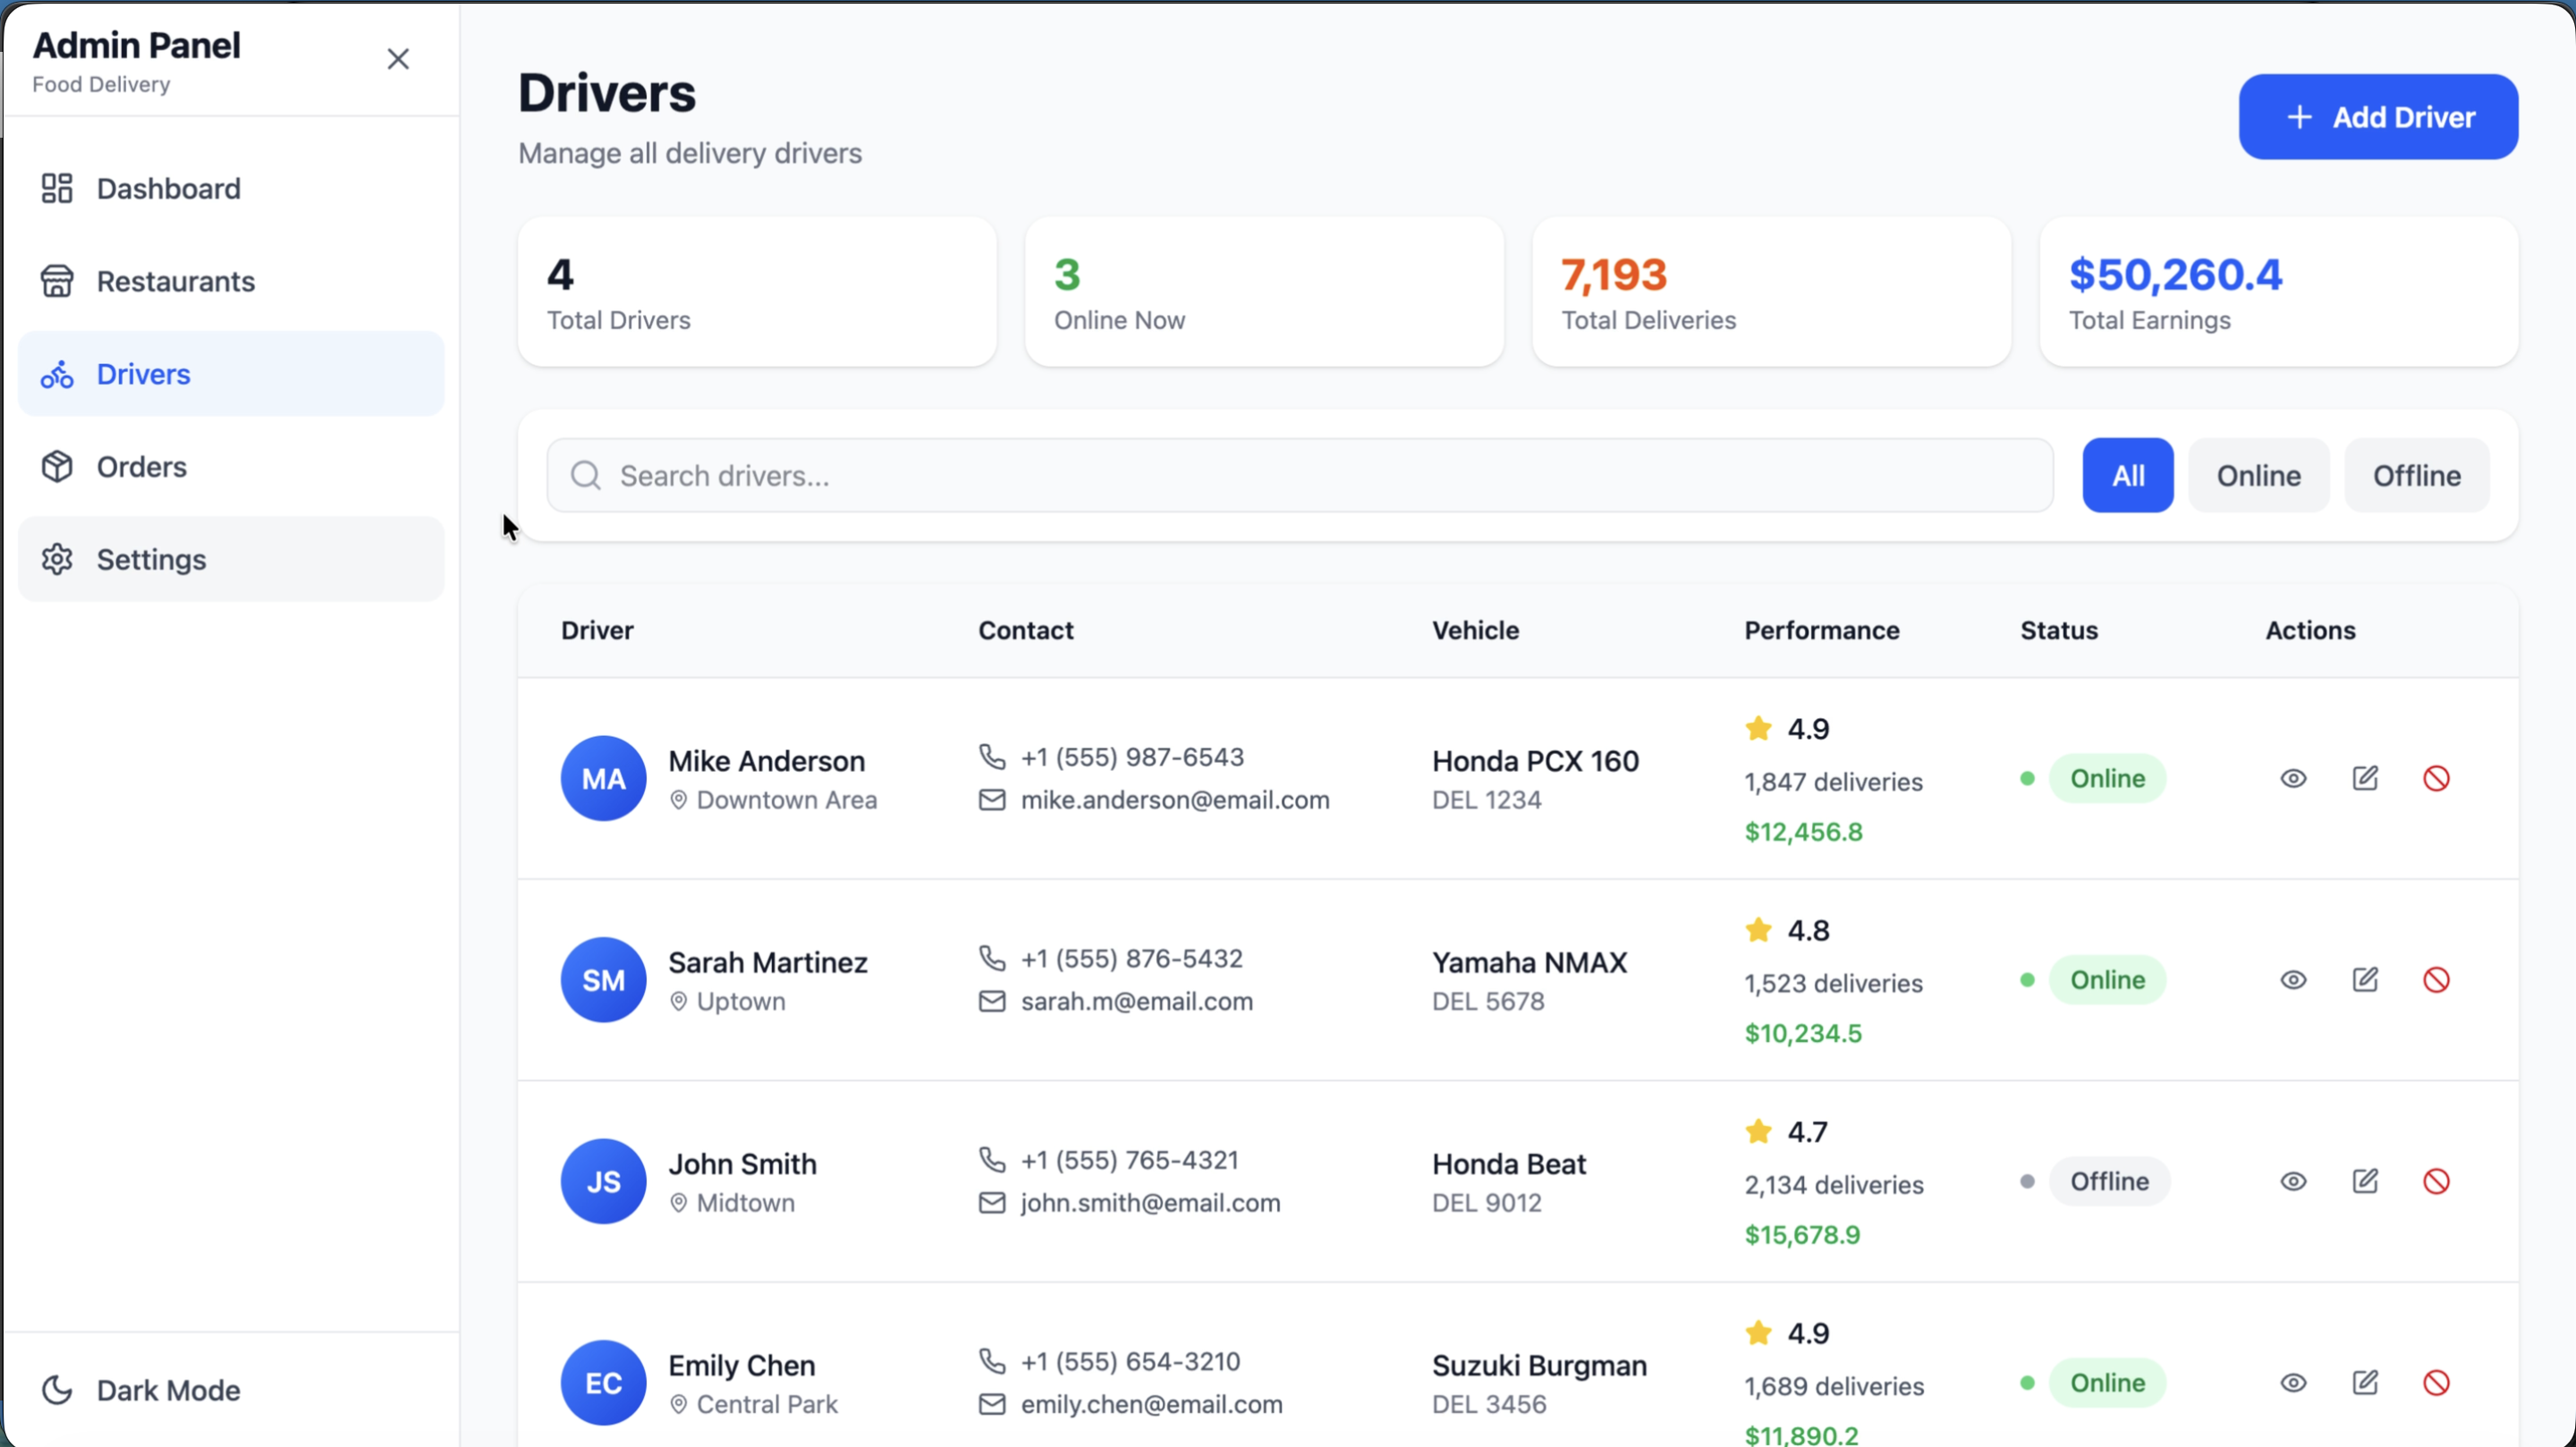View Mike Anderson's details (eye icon)
Viewport: 2576px width, 1447px height.
click(2293, 779)
